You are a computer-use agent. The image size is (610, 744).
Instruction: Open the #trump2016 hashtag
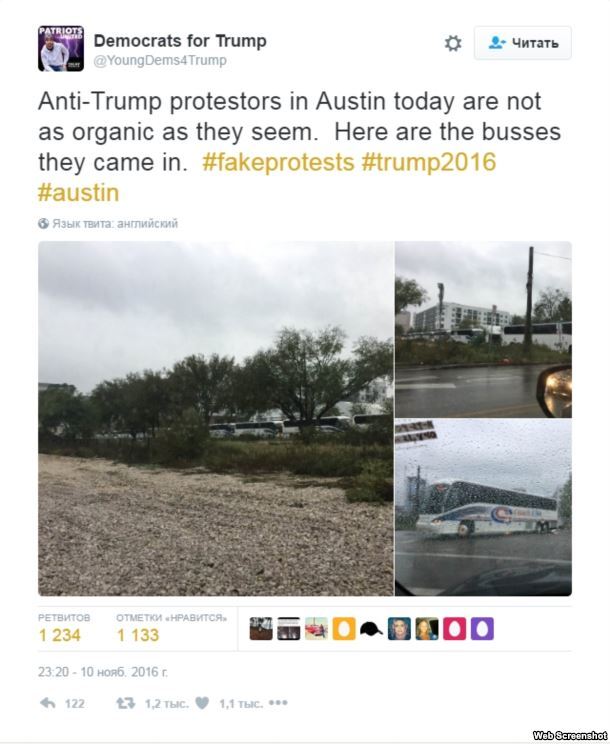click(x=429, y=162)
